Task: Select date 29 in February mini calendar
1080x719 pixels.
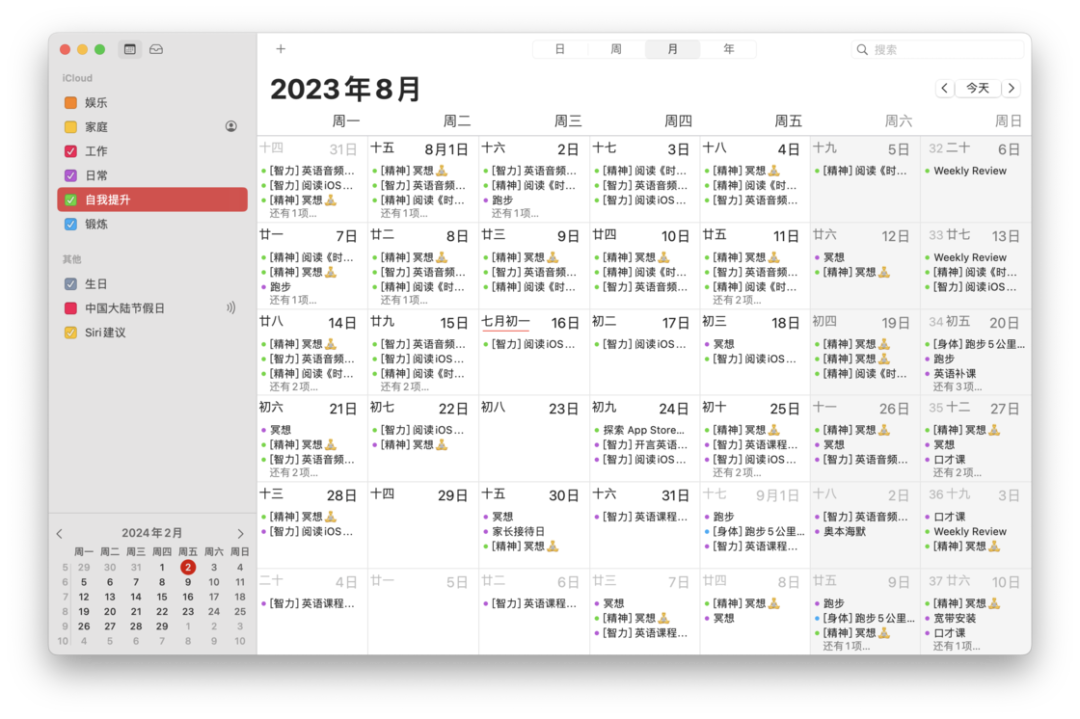Action: (x=162, y=627)
